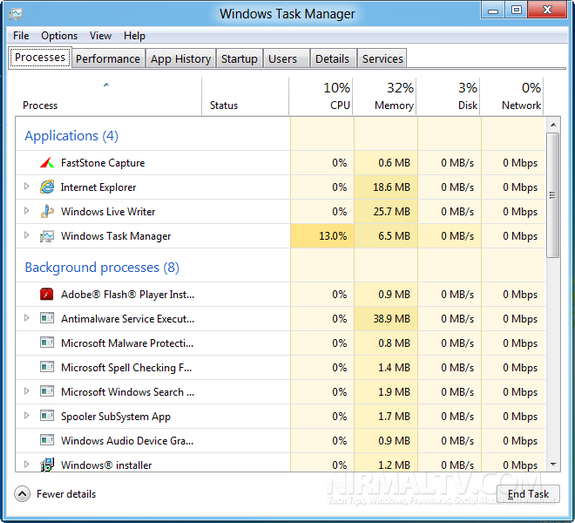
Task: Click the Internet Explorer icon
Action: point(47,187)
